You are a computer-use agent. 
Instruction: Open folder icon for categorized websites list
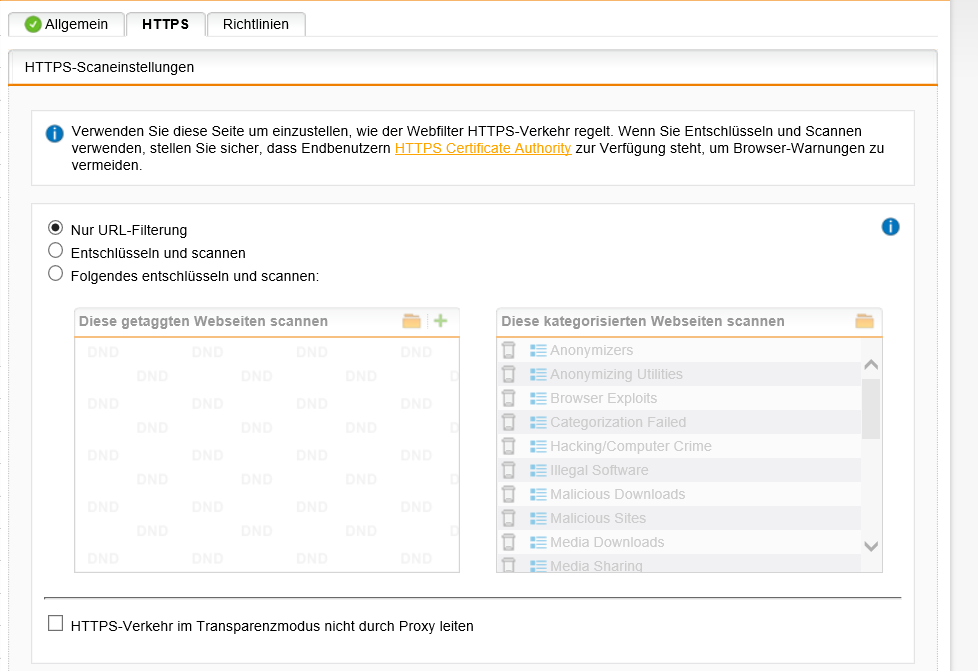click(865, 321)
